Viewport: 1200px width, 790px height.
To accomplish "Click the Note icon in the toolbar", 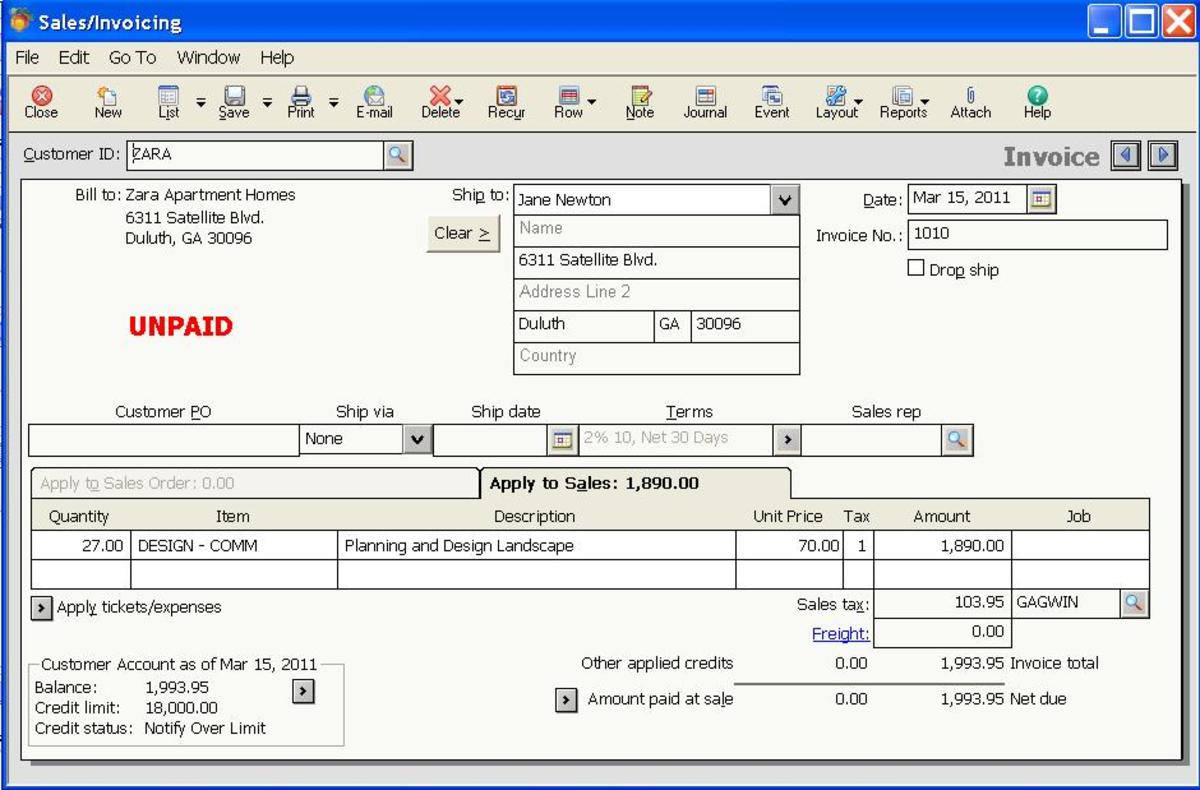I will click(638, 100).
